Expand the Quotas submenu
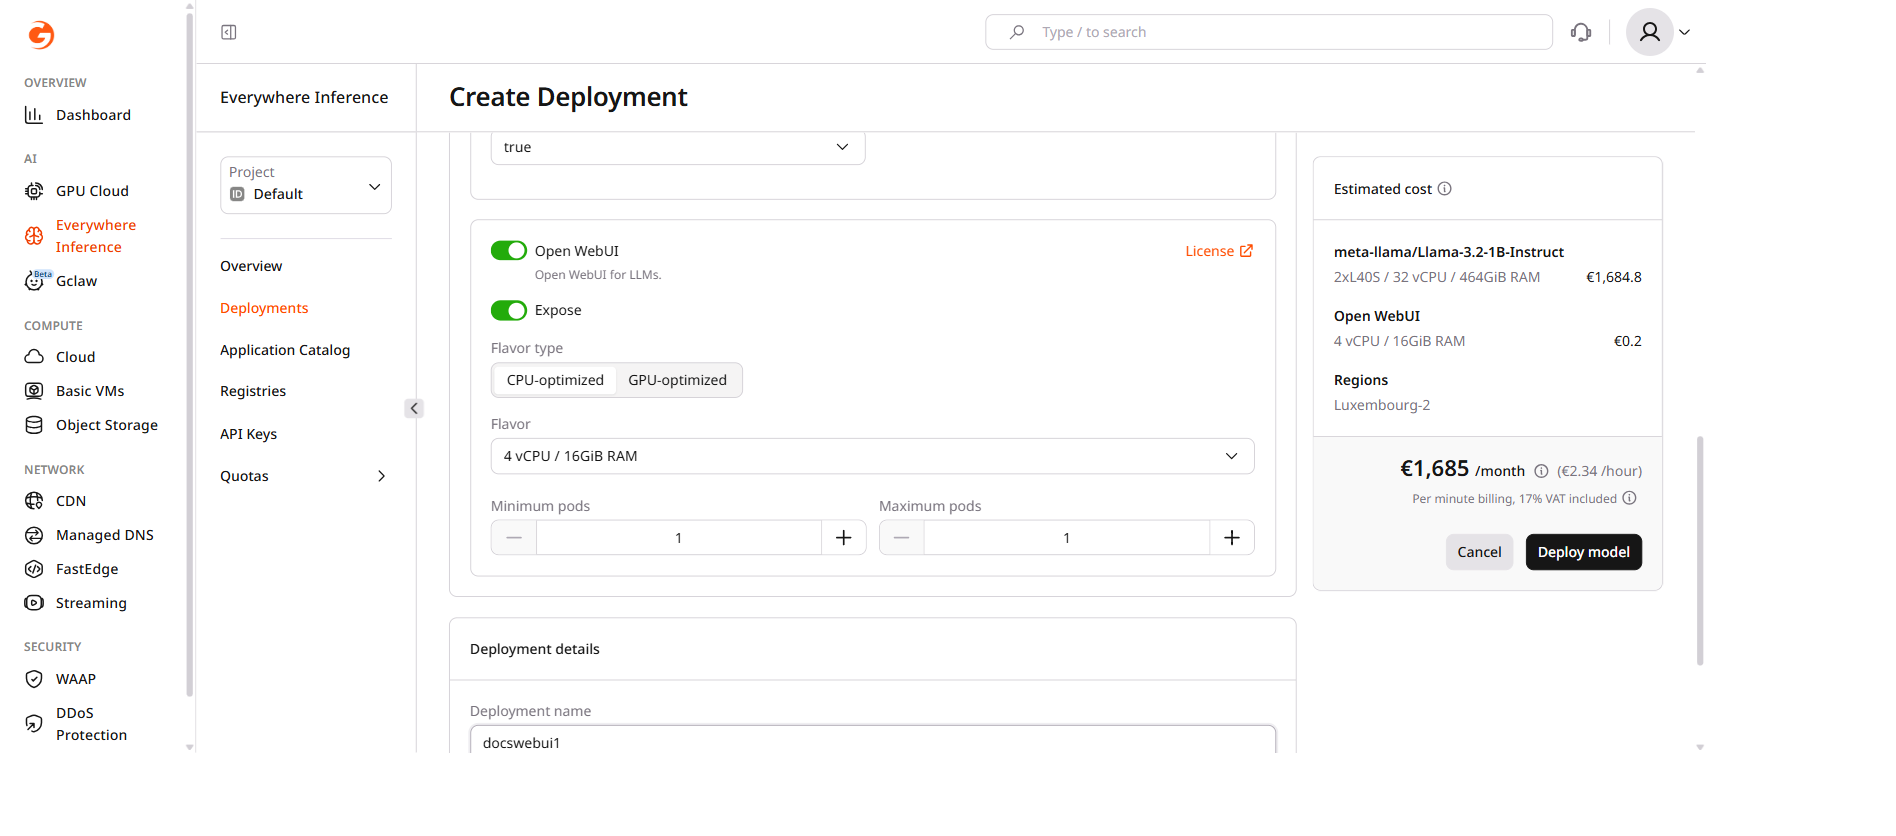Viewport: 1896px width, 836px height. click(x=381, y=476)
